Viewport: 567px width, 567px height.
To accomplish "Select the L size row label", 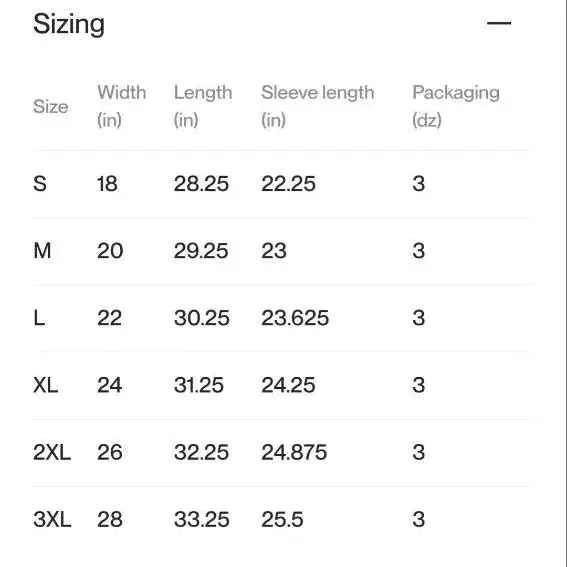I will point(39,318).
